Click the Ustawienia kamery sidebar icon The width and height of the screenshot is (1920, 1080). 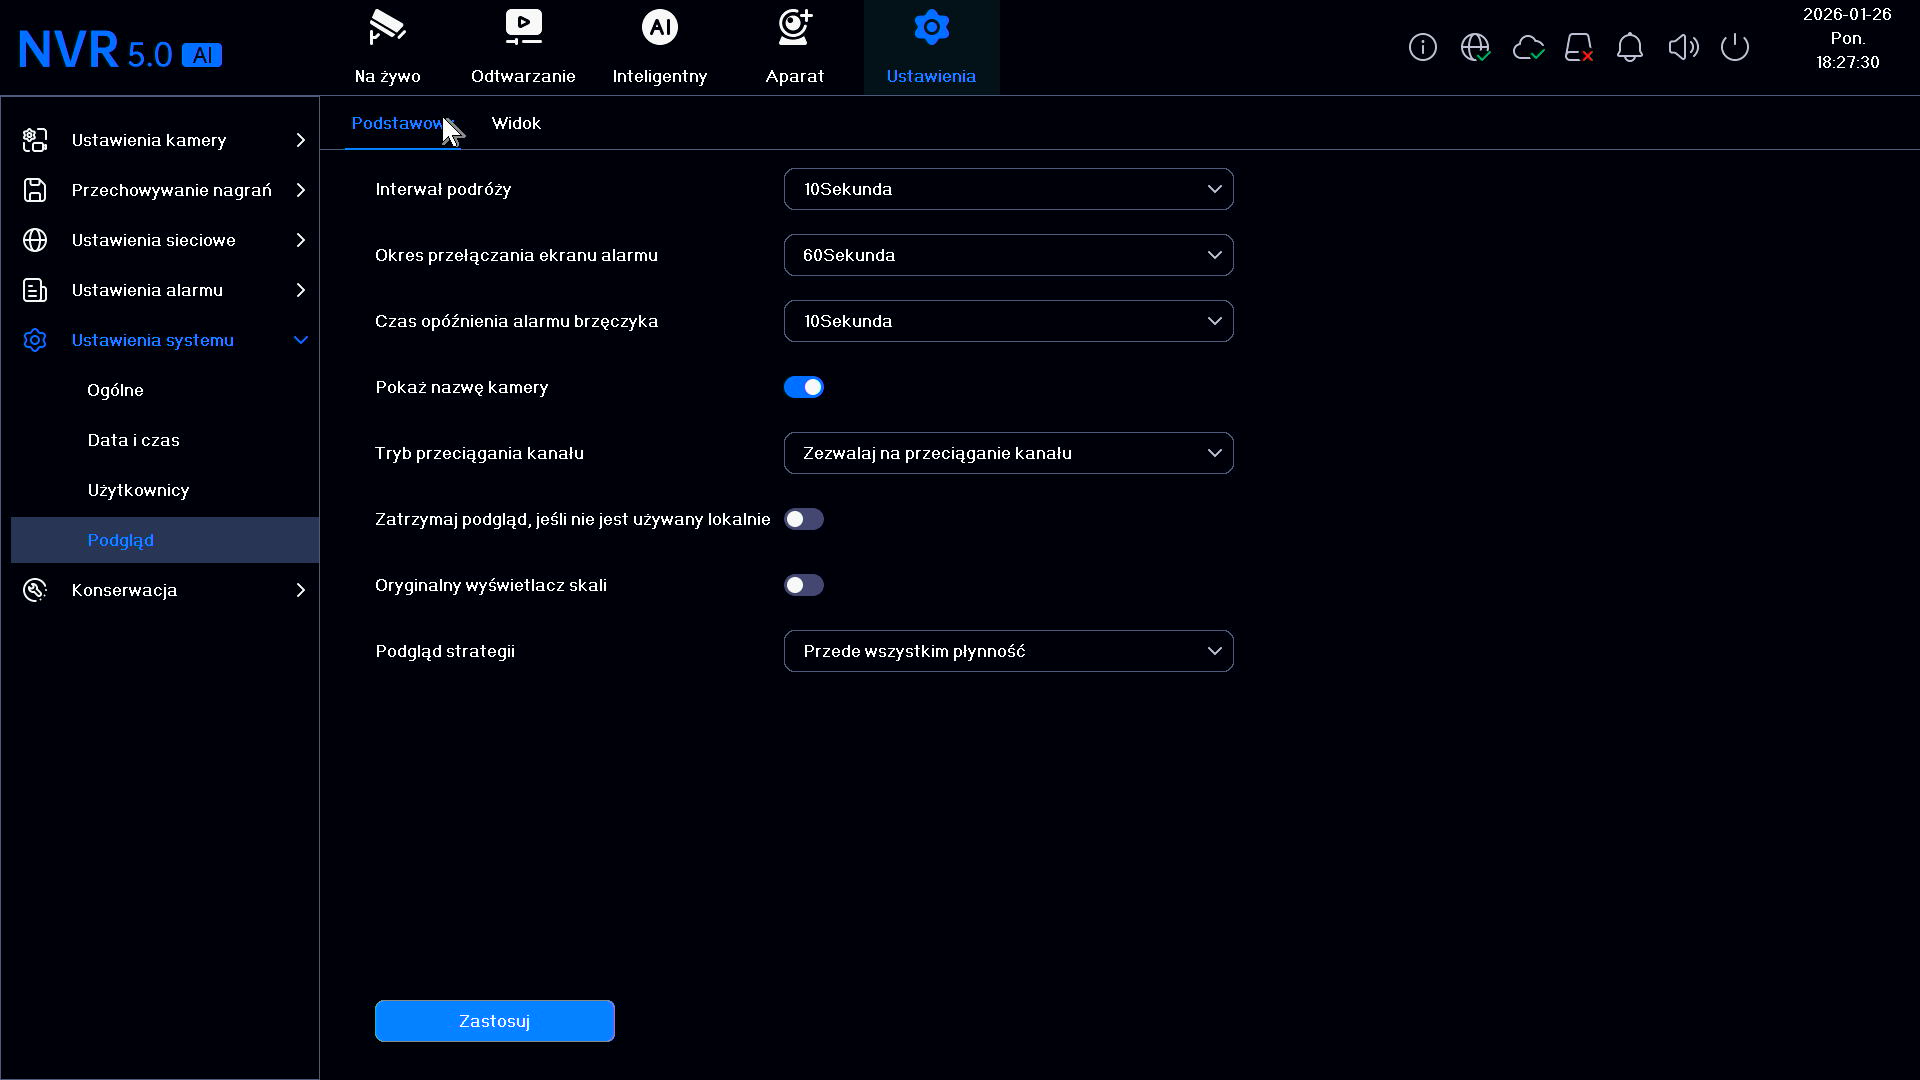[35, 140]
